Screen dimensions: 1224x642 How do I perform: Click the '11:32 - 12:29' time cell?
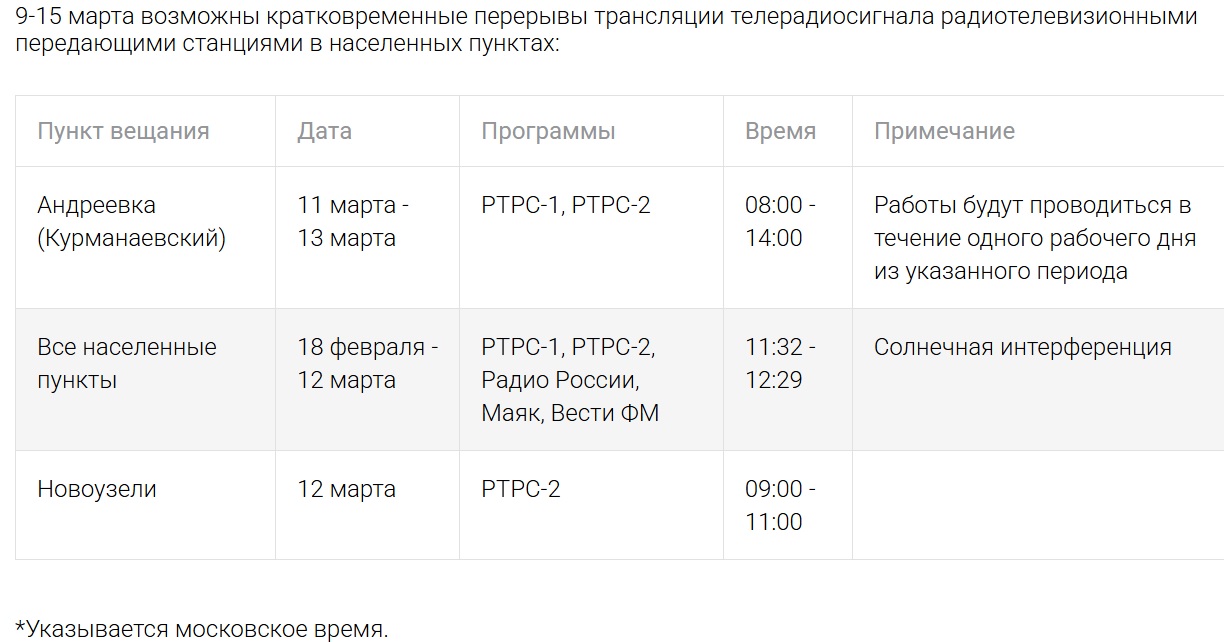tap(780, 363)
